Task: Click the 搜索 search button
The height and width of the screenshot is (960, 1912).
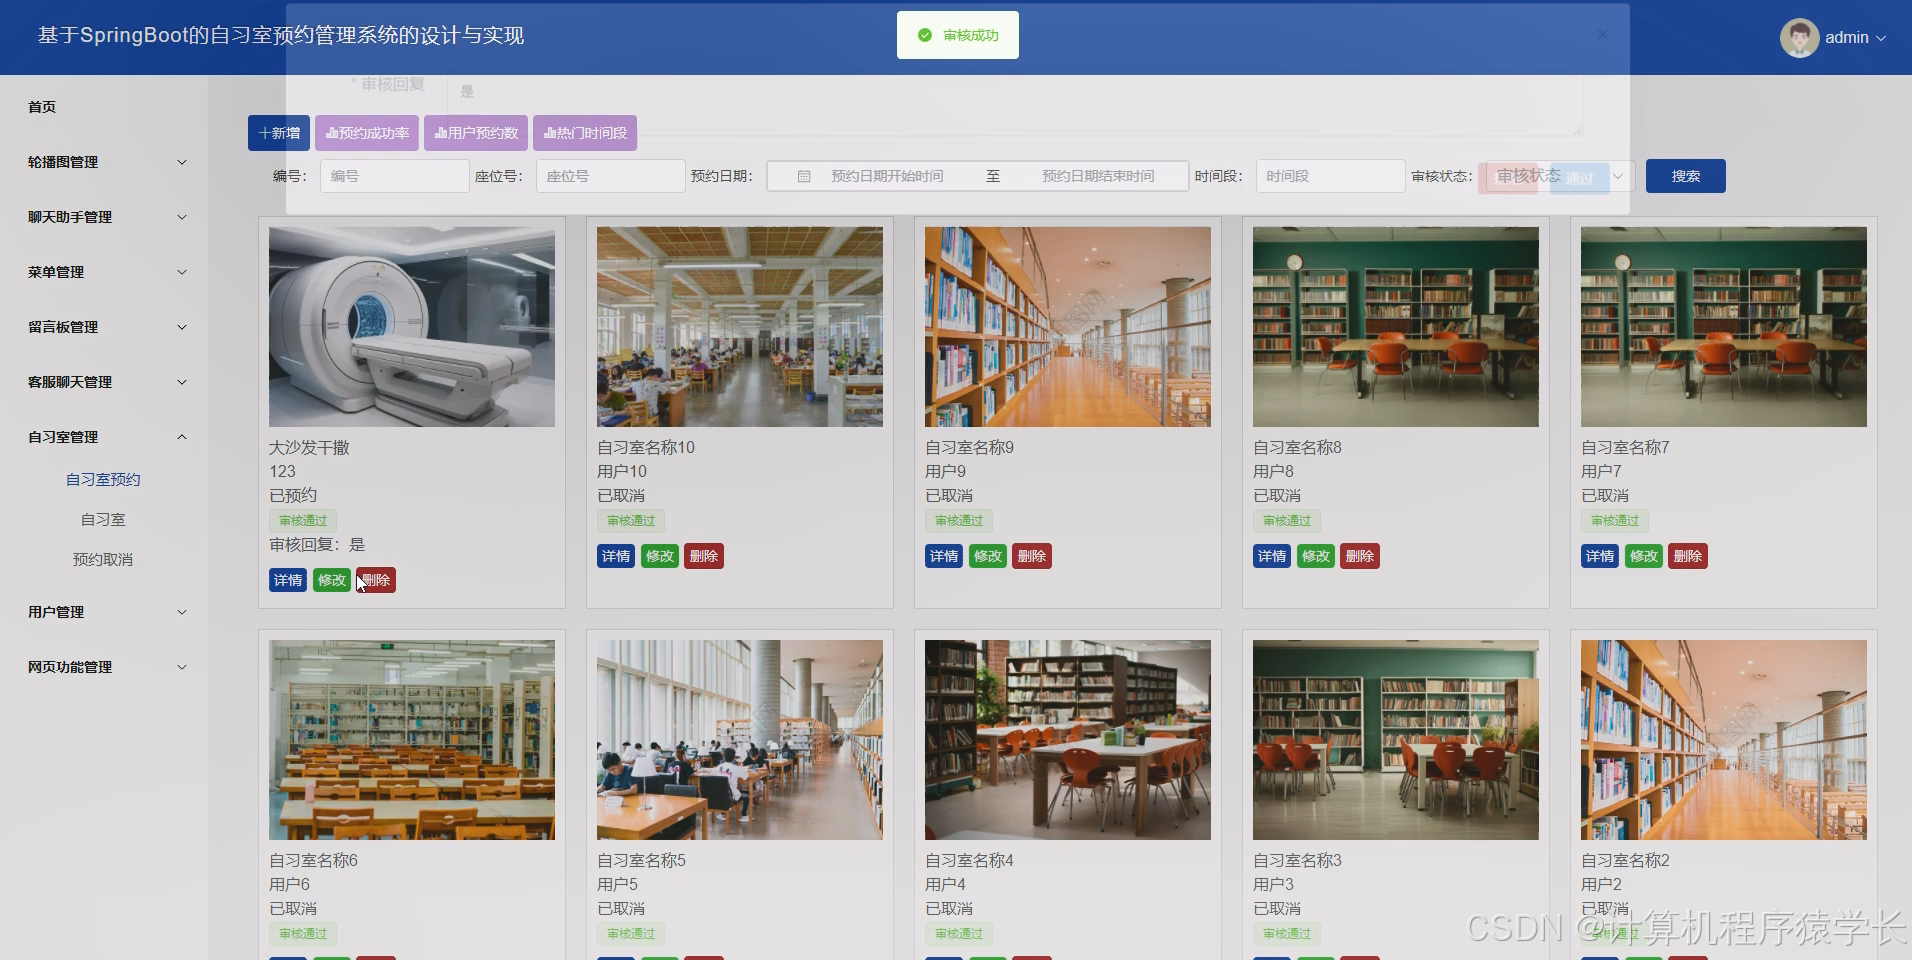Action: click(x=1686, y=176)
